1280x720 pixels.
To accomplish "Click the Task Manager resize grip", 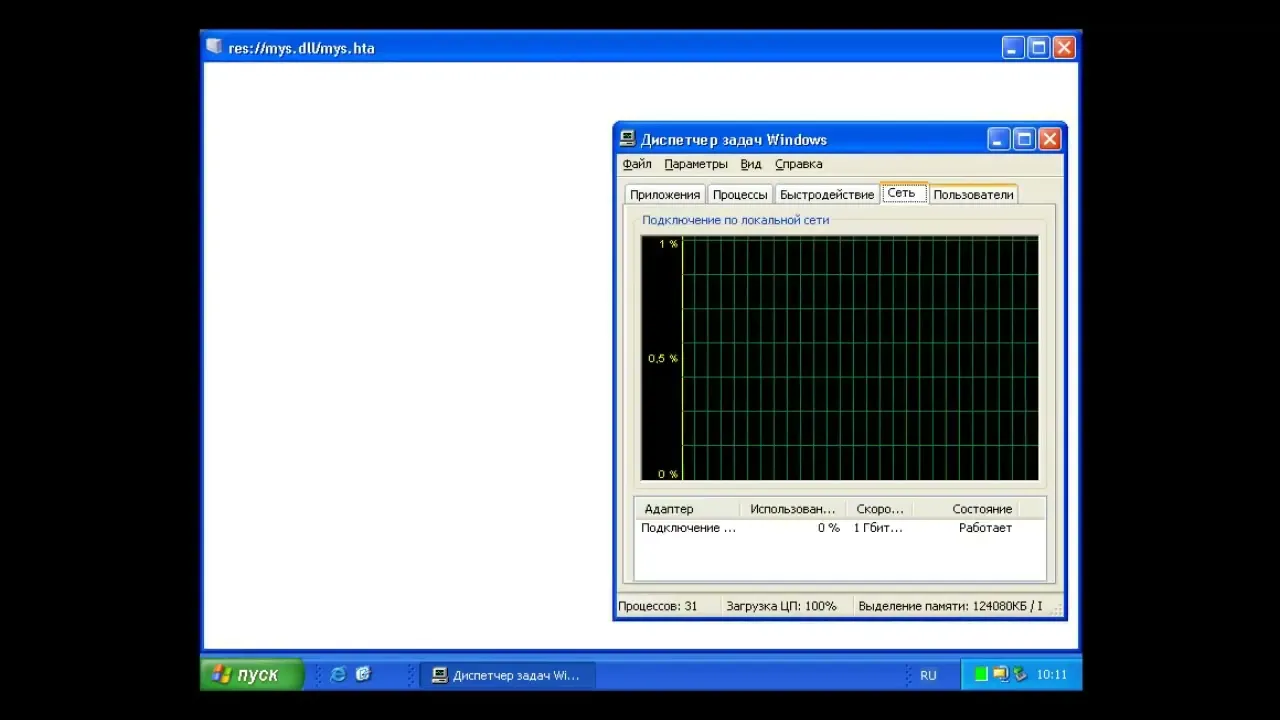I will click(x=1059, y=611).
